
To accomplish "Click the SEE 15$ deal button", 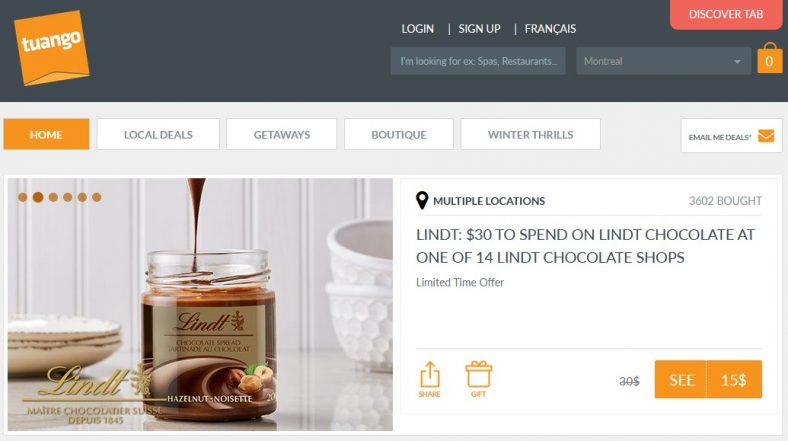I will pos(708,379).
